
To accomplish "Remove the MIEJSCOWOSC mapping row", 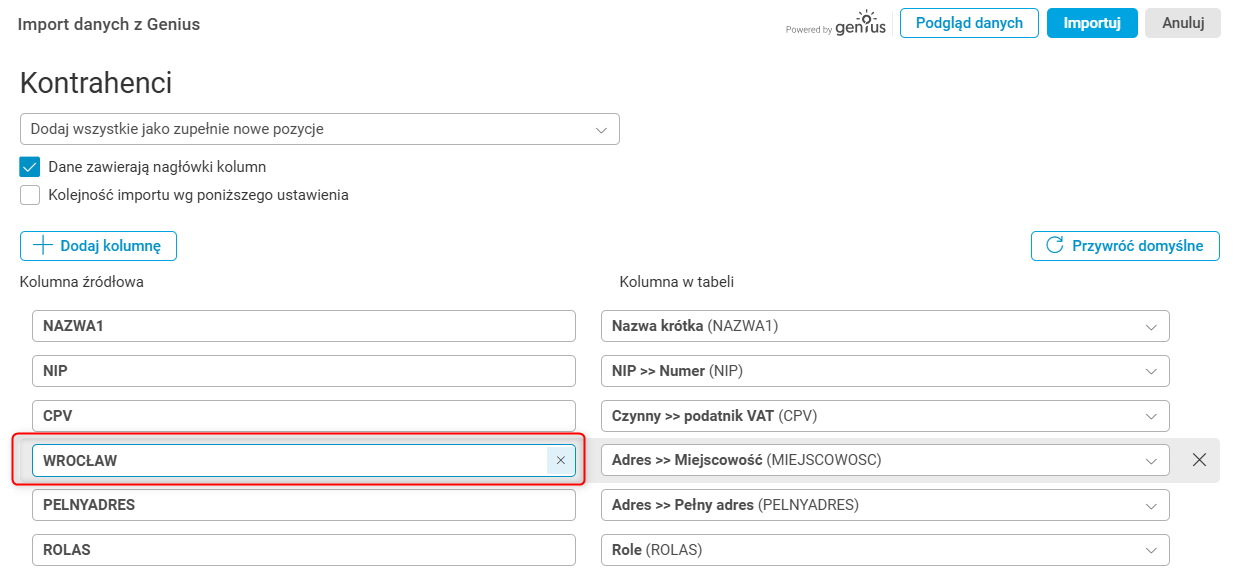I will click(1199, 460).
